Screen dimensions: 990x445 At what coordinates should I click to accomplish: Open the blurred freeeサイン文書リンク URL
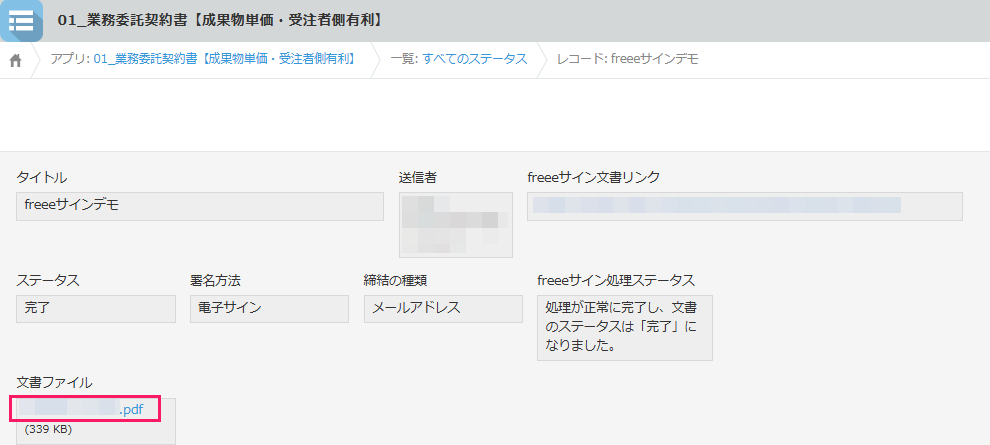pos(716,206)
